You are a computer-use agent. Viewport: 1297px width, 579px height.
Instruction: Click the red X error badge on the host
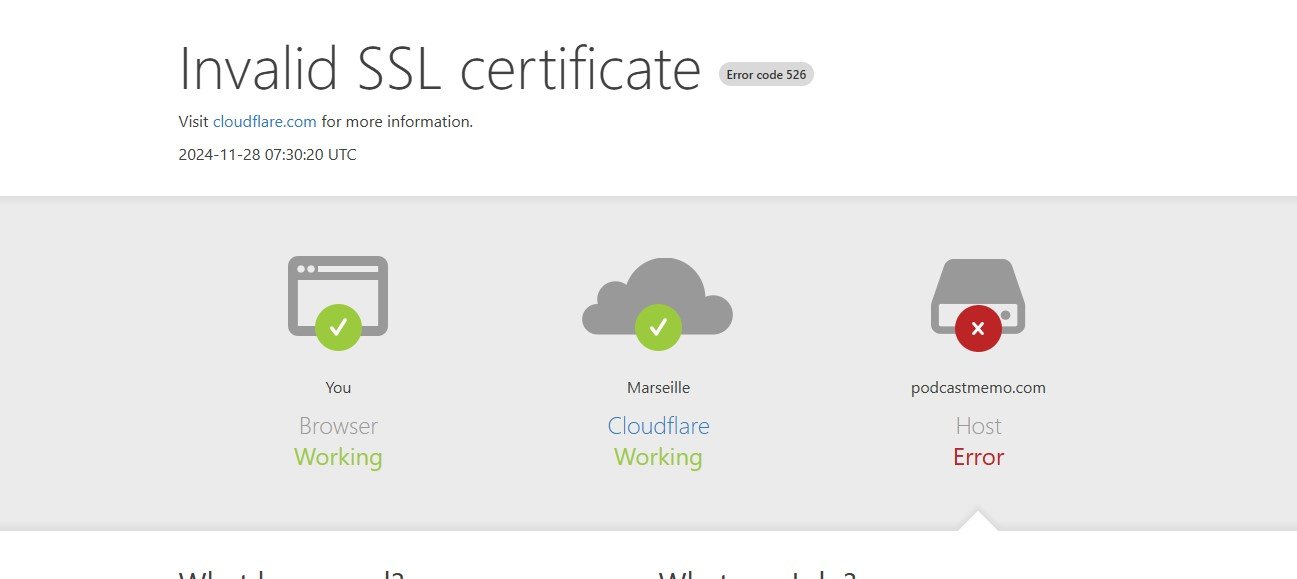pos(978,328)
